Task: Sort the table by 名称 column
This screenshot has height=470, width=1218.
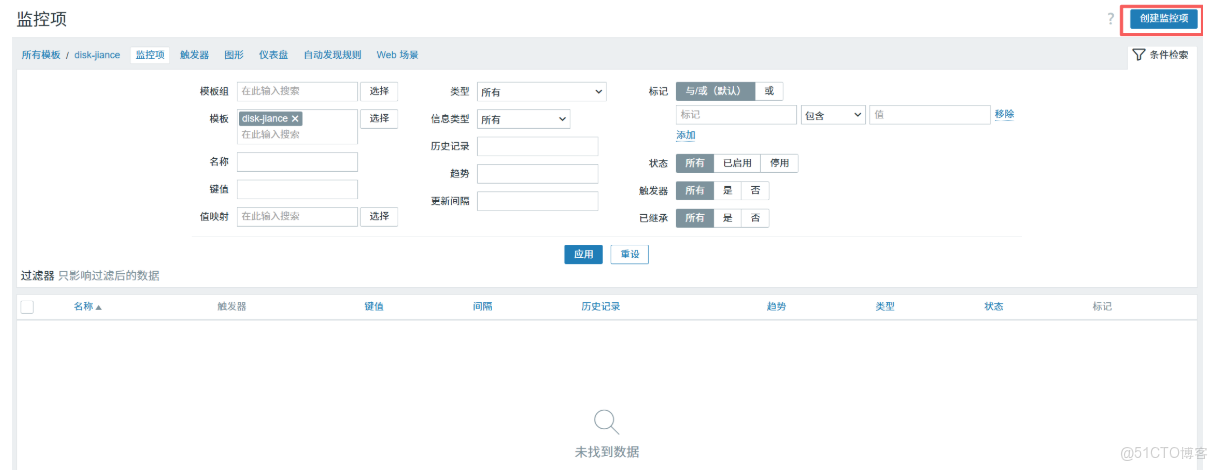Action: [x=88, y=306]
